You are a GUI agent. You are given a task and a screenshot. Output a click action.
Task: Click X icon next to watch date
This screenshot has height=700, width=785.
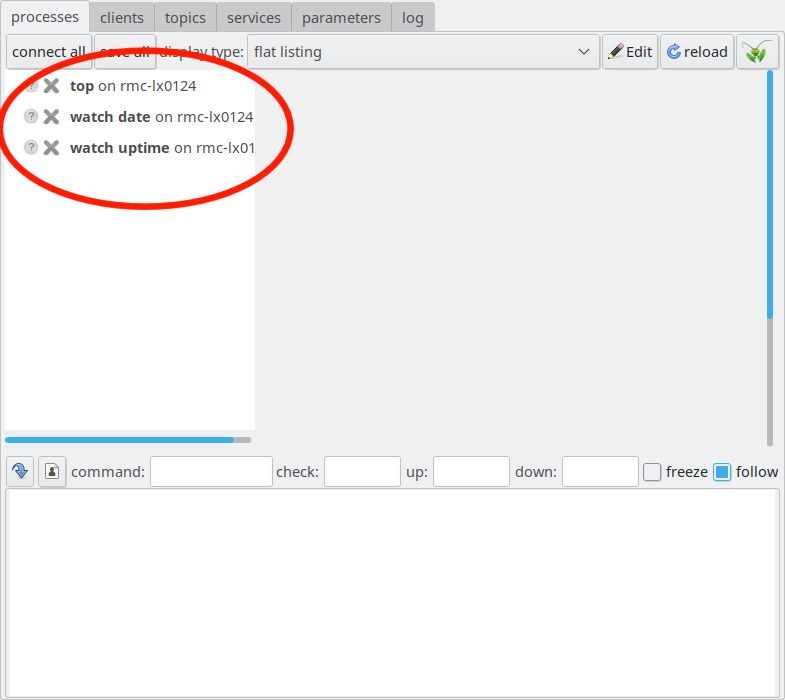(x=51, y=117)
